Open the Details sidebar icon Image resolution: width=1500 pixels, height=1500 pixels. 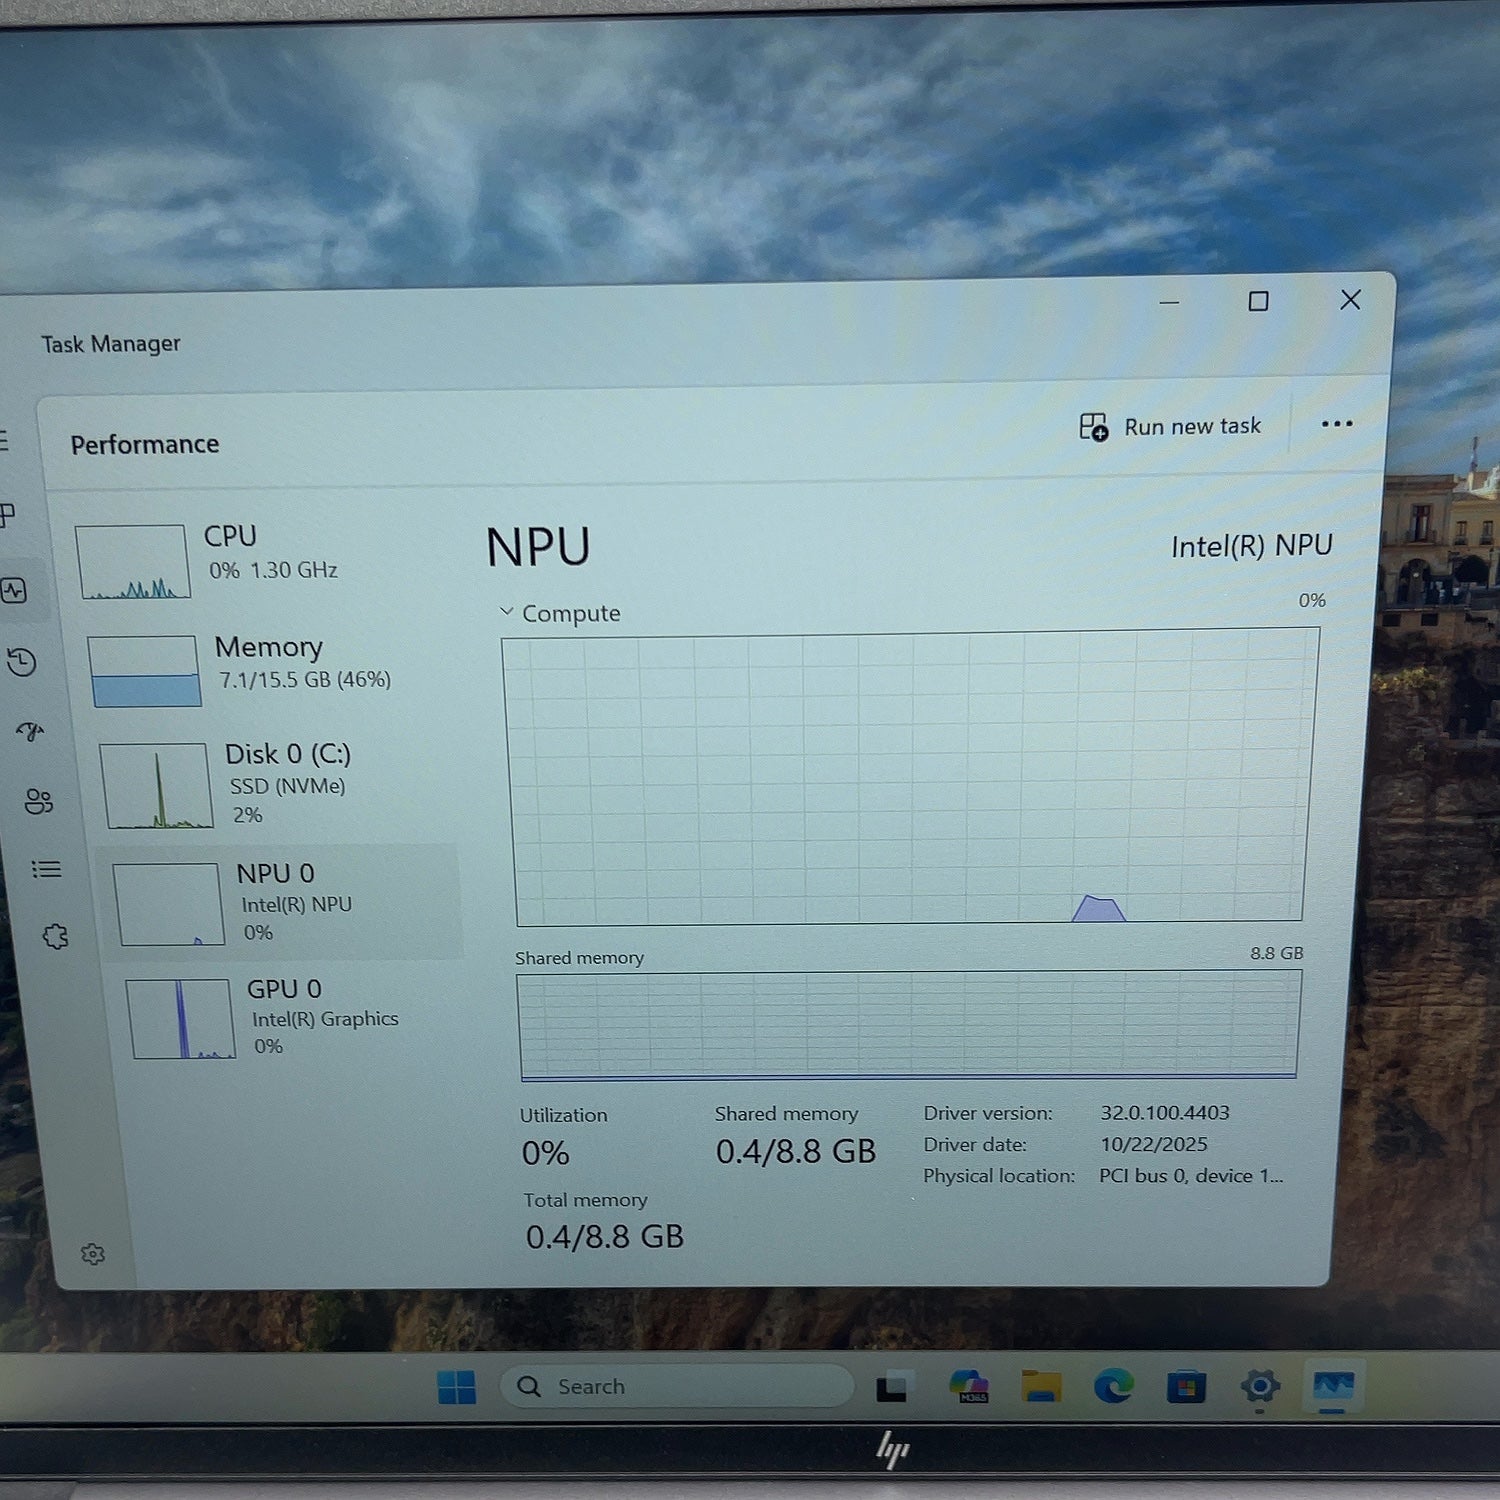pyautogui.click(x=46, y=869)
